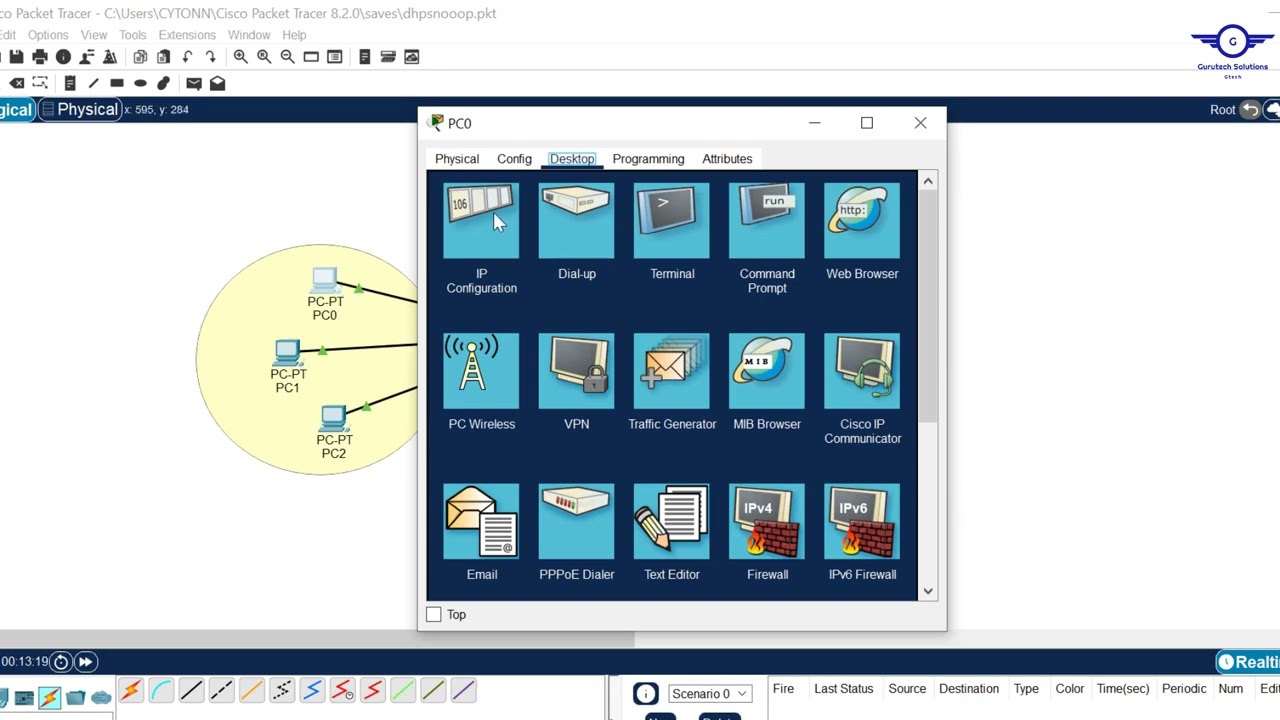
Task: Click the fast forward time button
Action: pos(85,661)
